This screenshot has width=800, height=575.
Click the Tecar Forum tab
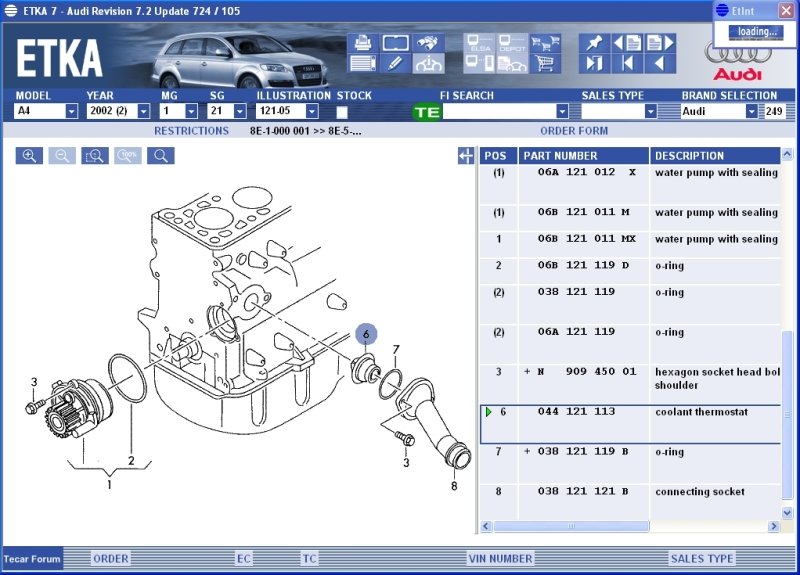pos(31,558)
